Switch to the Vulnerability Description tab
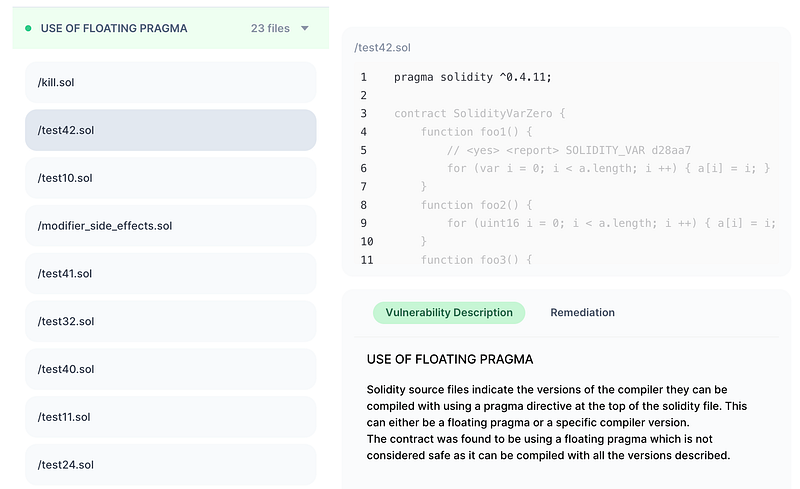Viewport: 800px width, 489px height. click(x=449, y=313)
